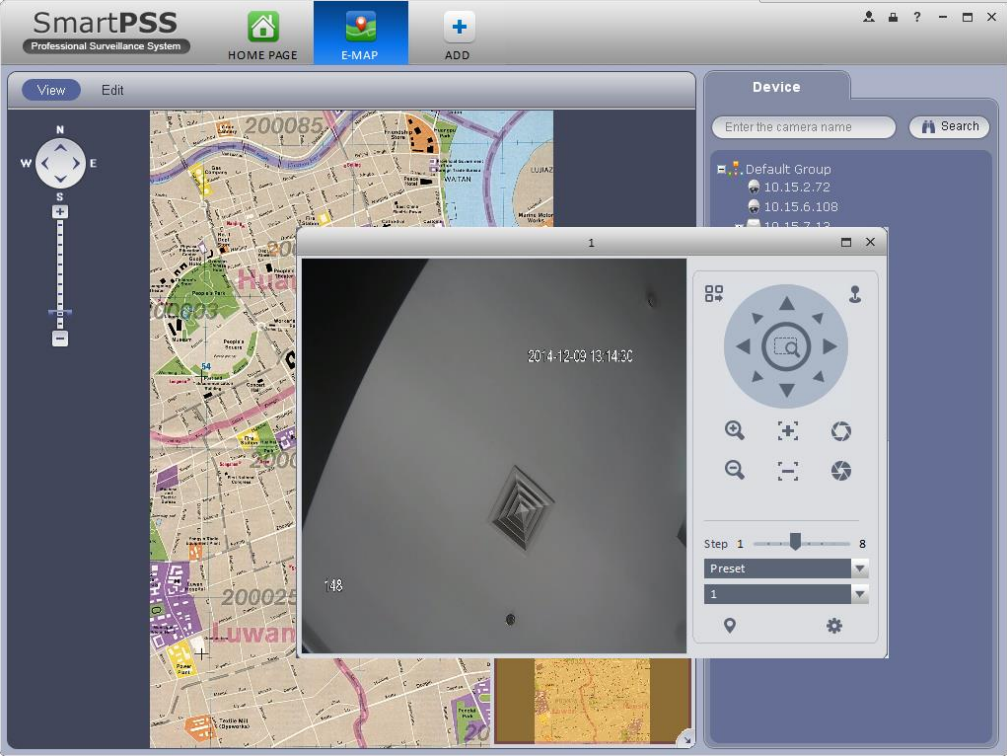This screenshot has height=756, width=1007.
Task: Toggle the PTZ joystick mouse control icon
Action: coord(855,294)
